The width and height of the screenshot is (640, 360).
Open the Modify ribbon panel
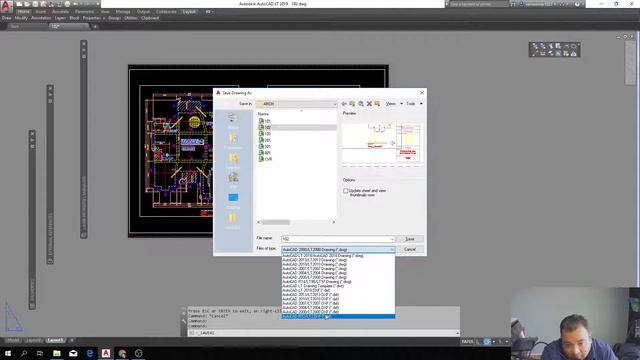coord(21,18)
